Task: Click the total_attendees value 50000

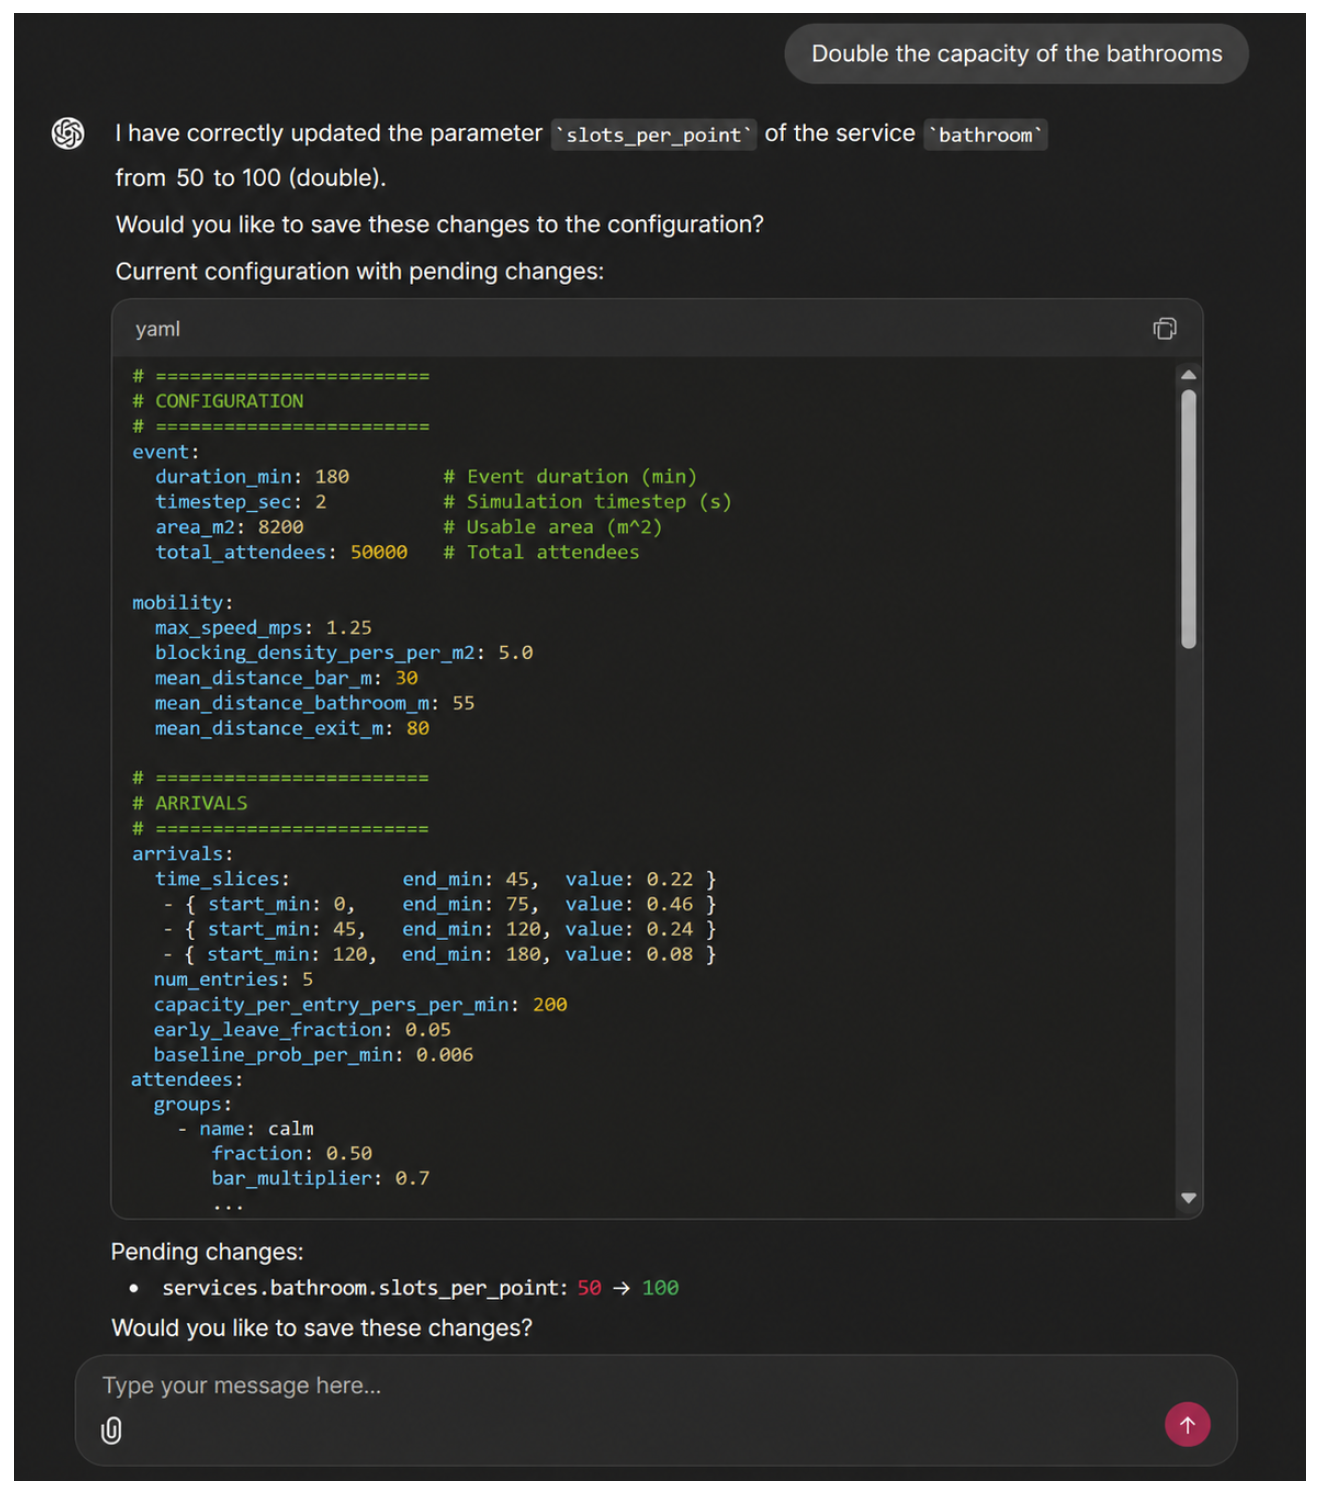Action: (x=379, y=552)
